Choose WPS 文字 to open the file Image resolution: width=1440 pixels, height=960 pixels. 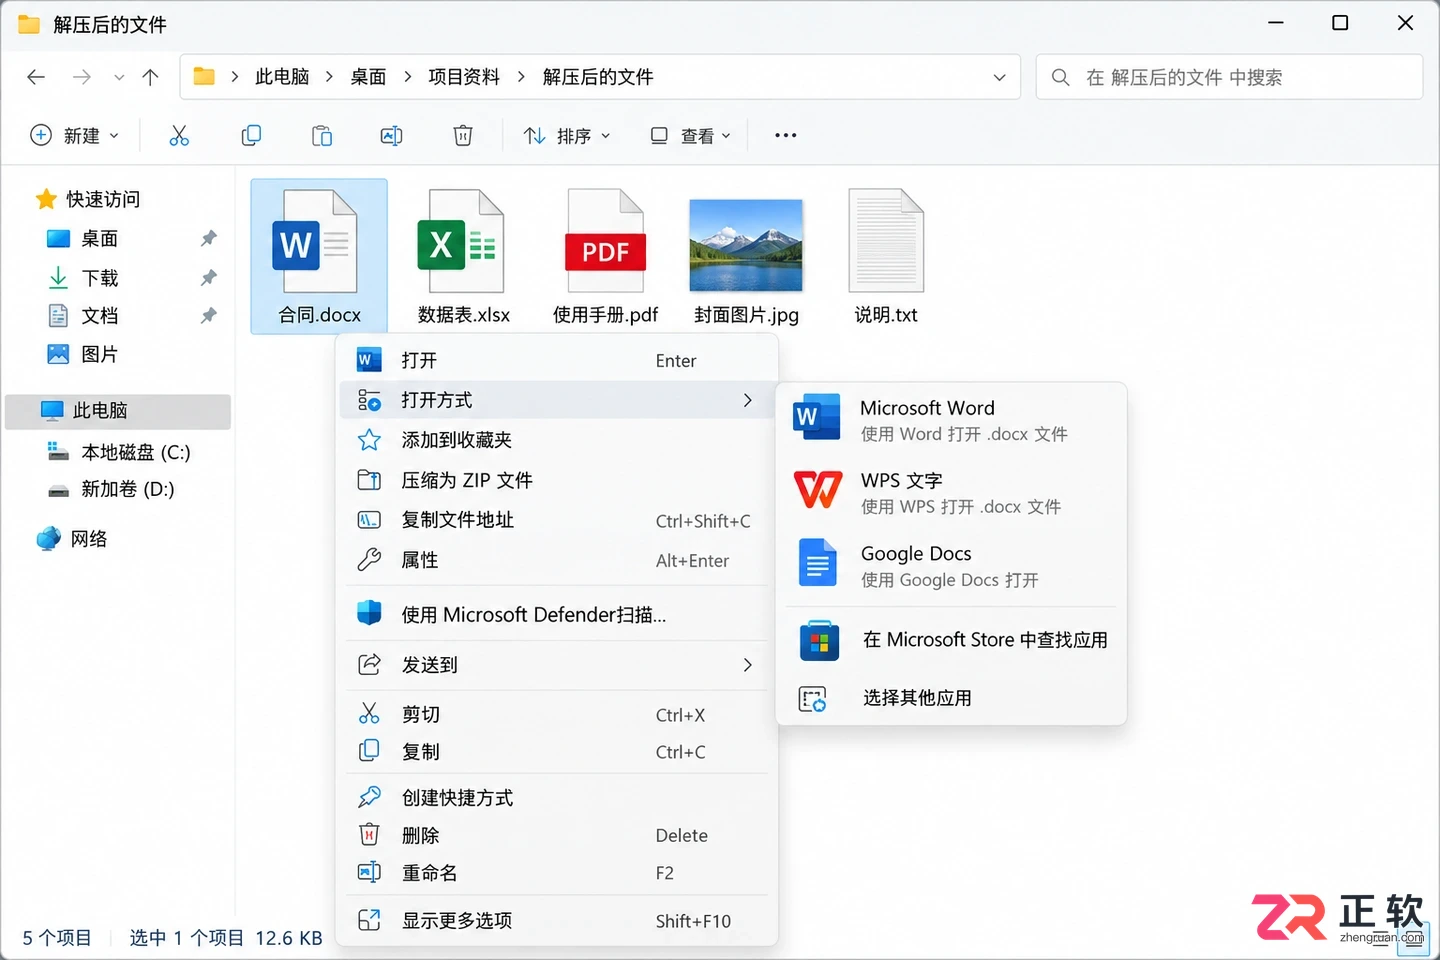coord(951,492)
